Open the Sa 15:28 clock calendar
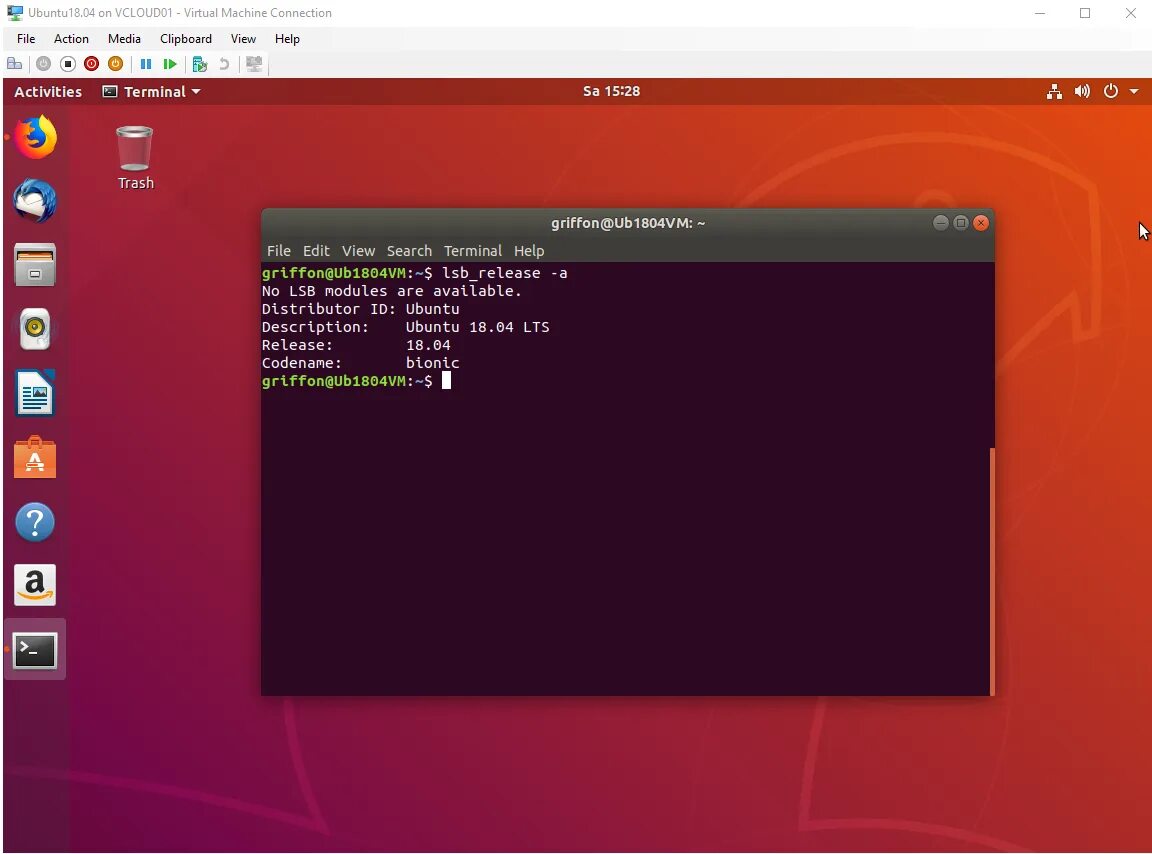The width and height of the screenshot is (1152, 854). (611, 91)
